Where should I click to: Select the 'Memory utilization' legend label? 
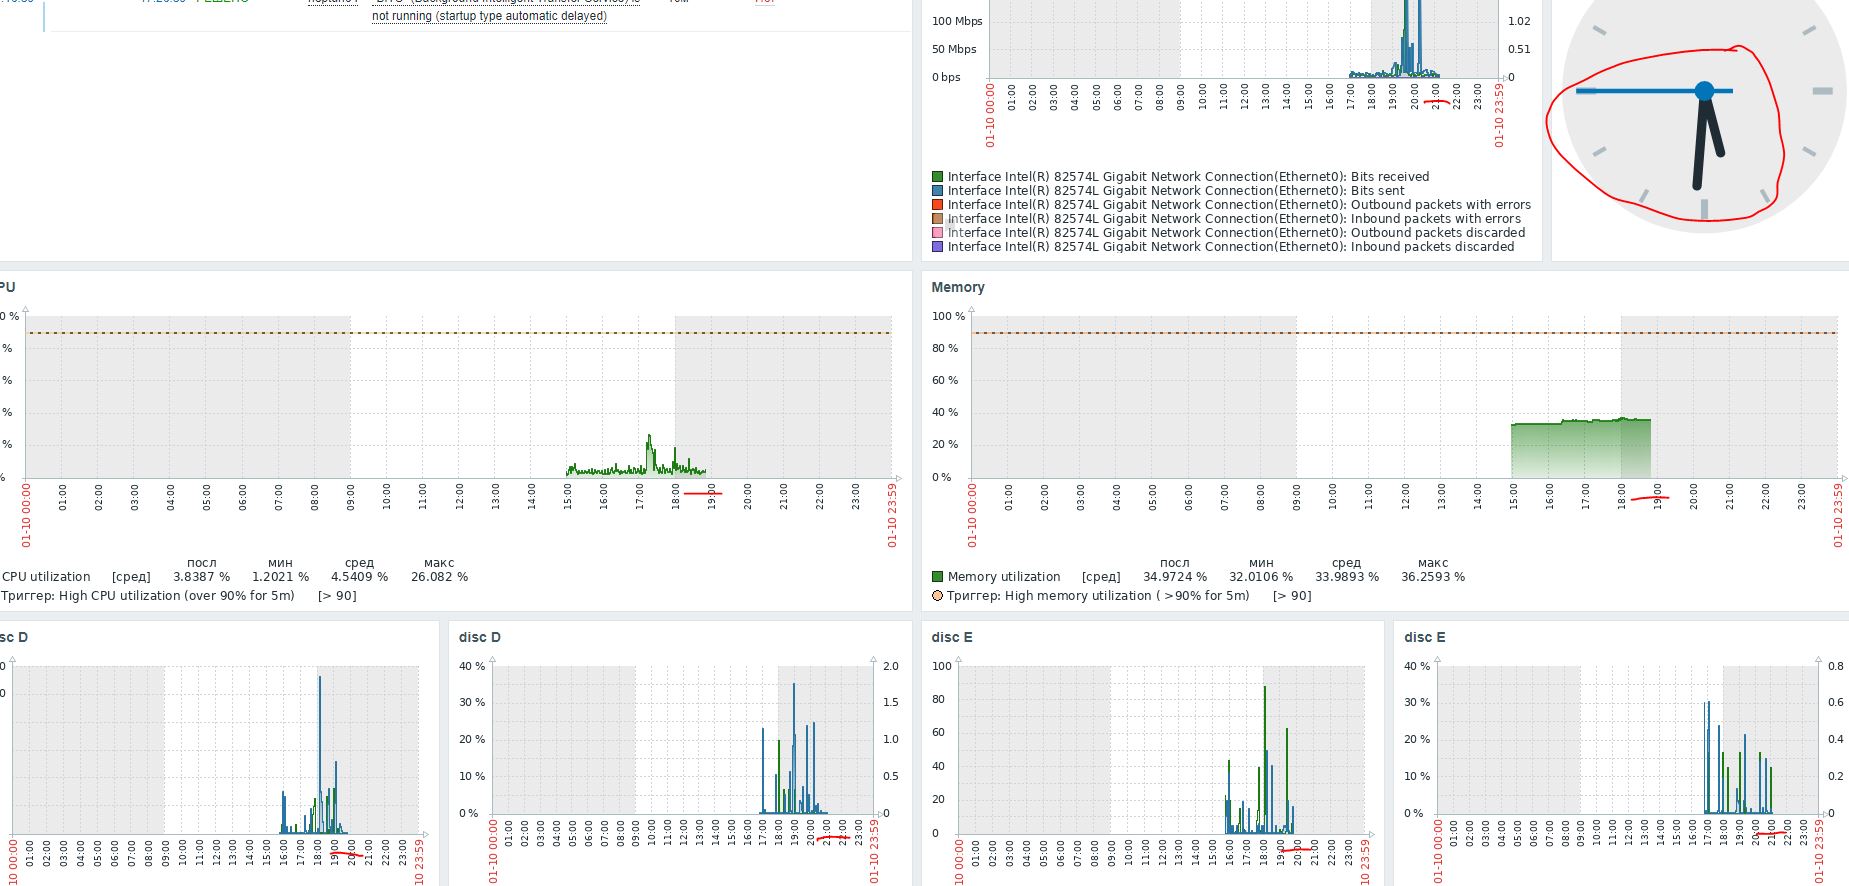[x=1004, y=577]
